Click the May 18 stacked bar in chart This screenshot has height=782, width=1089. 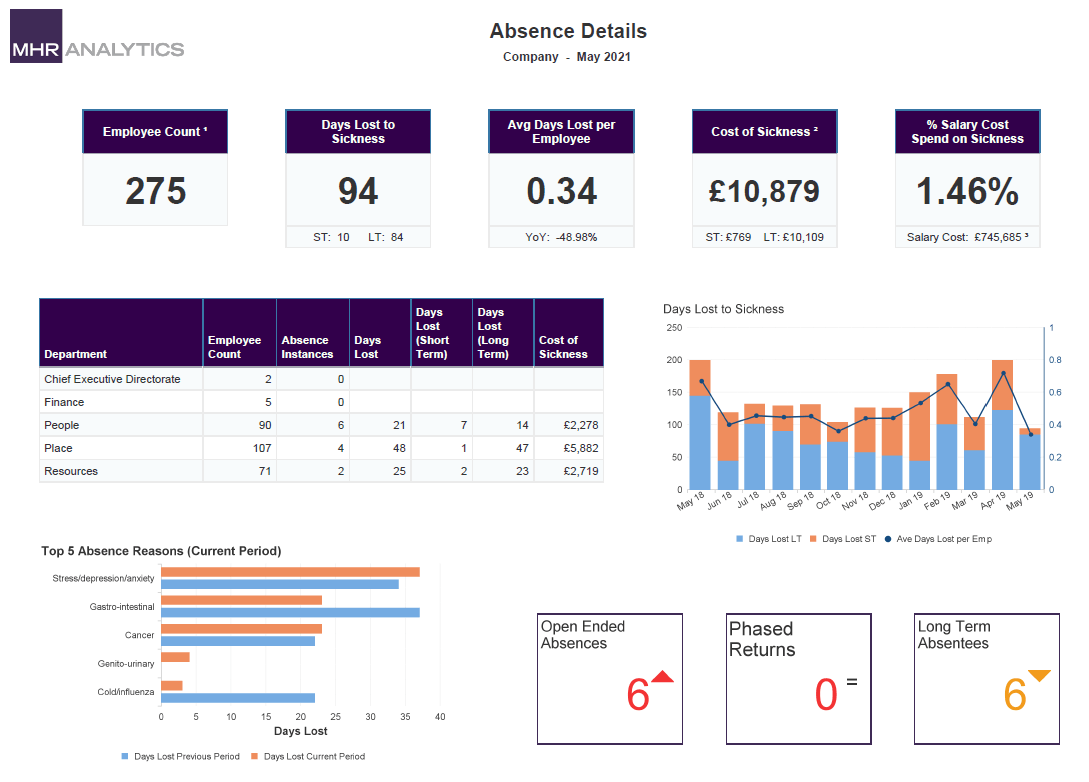[700, 425]
